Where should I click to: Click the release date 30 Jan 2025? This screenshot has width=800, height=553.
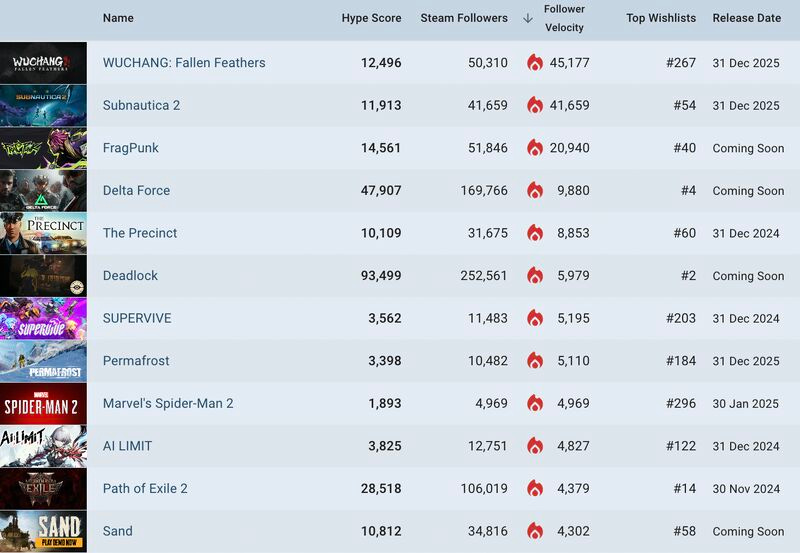pyautogui.click(x=745, y=404)
